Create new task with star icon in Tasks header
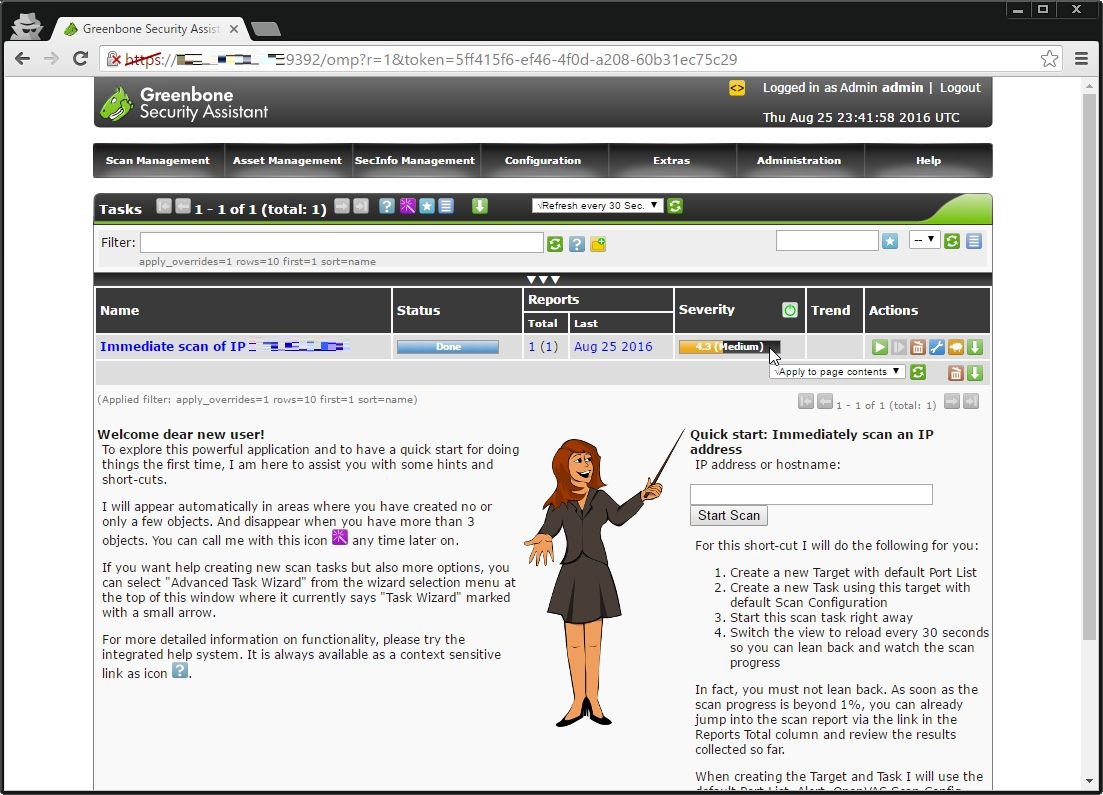This screenshot has height=795, width=1103. pyautogui.click(x=427, y=206)
